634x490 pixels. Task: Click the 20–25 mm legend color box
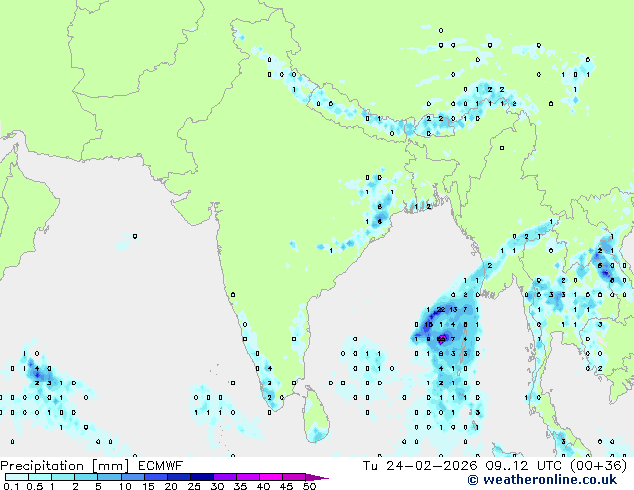pyautogui.click(x=179, y=477)
